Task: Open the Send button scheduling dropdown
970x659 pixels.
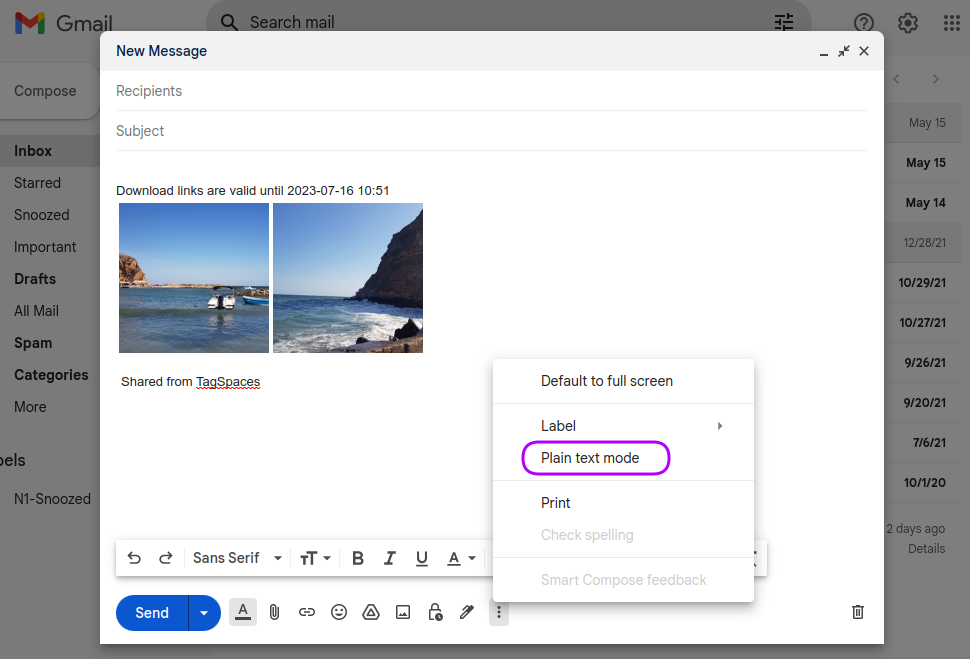Action: point(203,612)
